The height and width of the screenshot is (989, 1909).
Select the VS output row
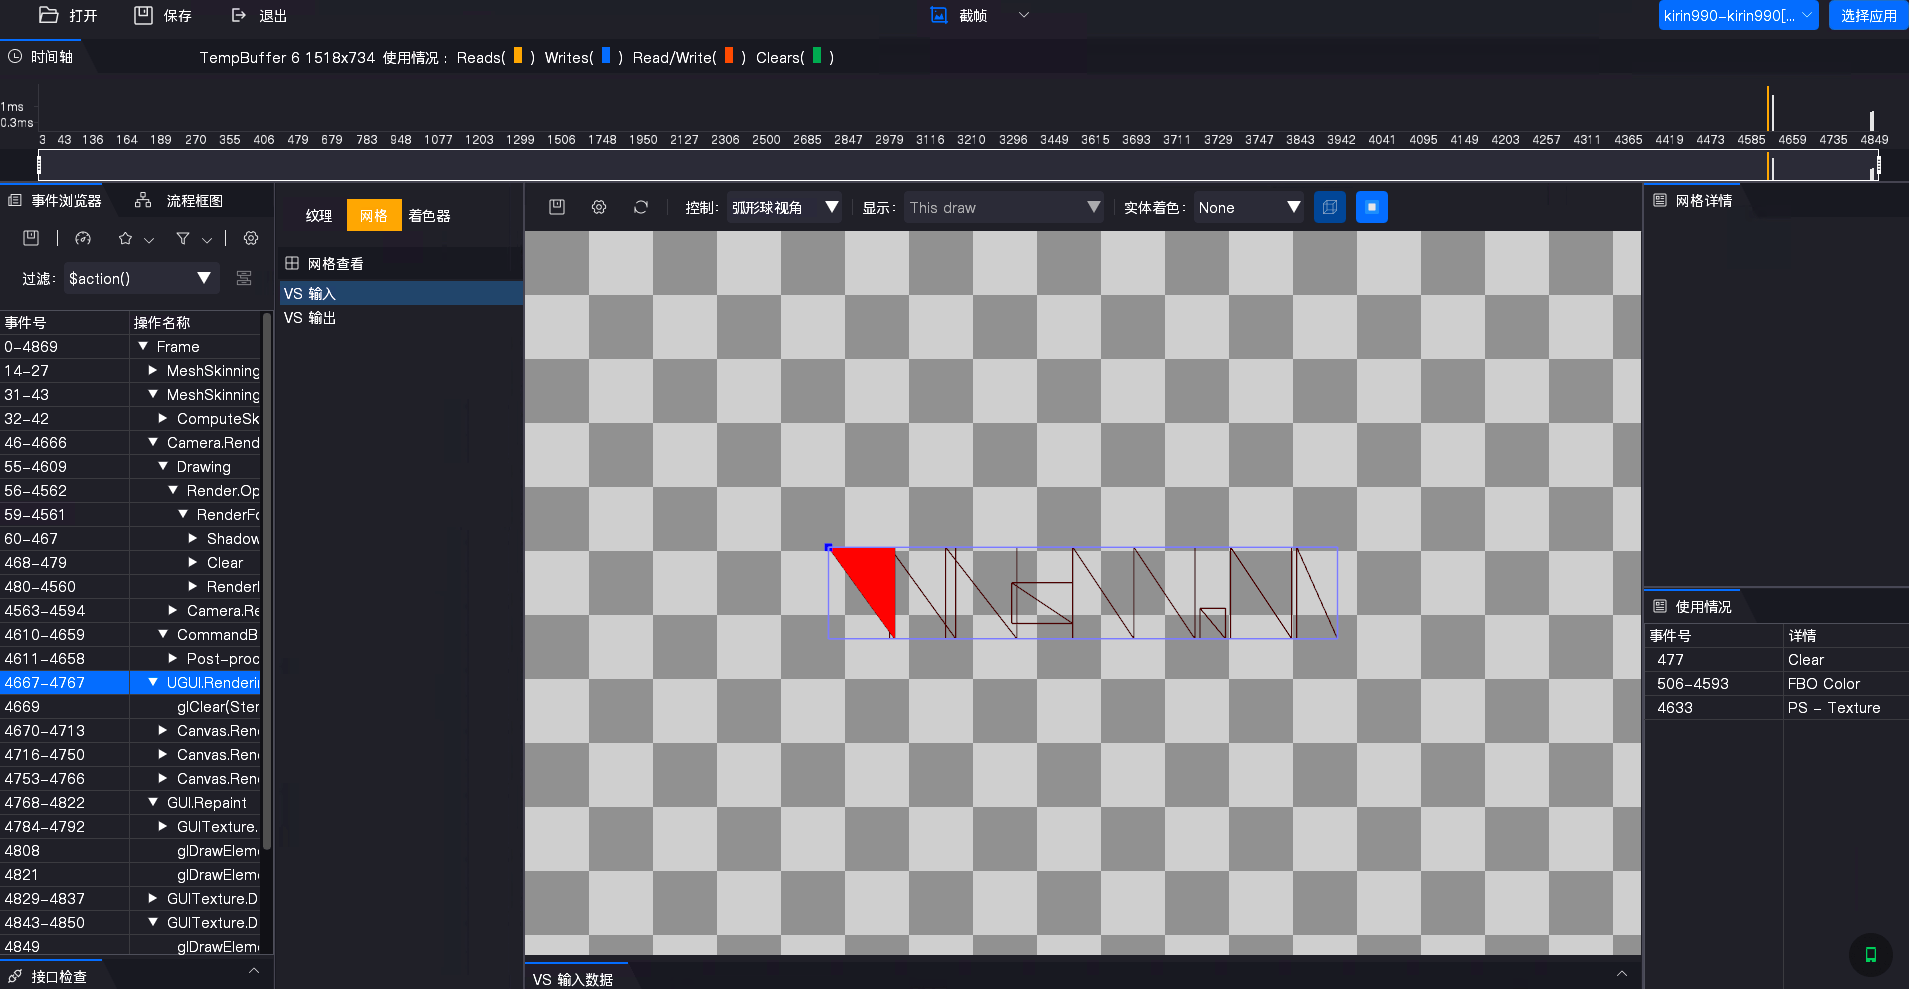coord(401,318)
